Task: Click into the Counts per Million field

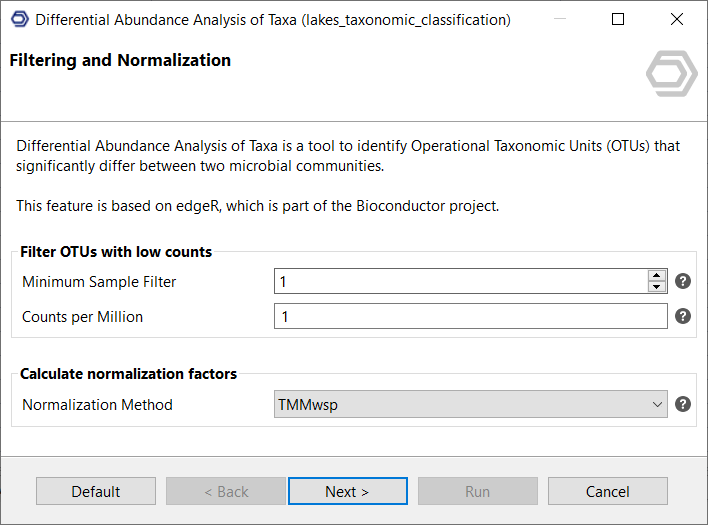Action: tap(470, 317)
